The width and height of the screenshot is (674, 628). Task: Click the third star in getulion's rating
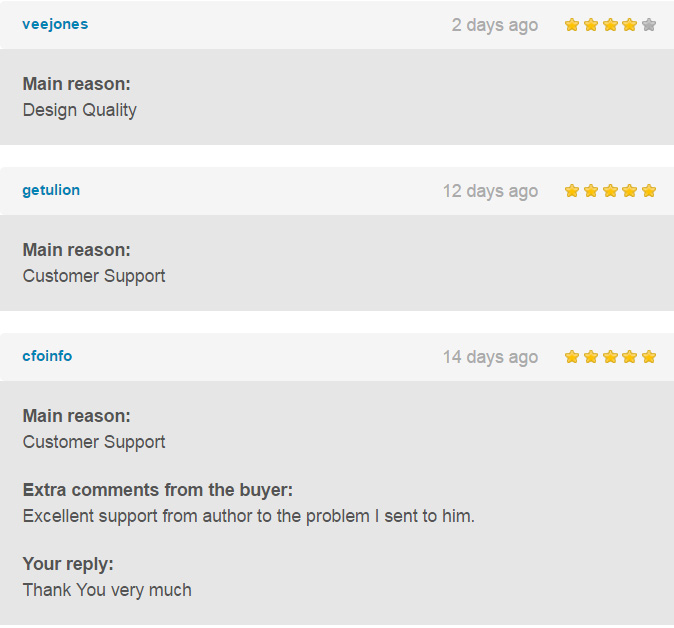coord(610,191)
